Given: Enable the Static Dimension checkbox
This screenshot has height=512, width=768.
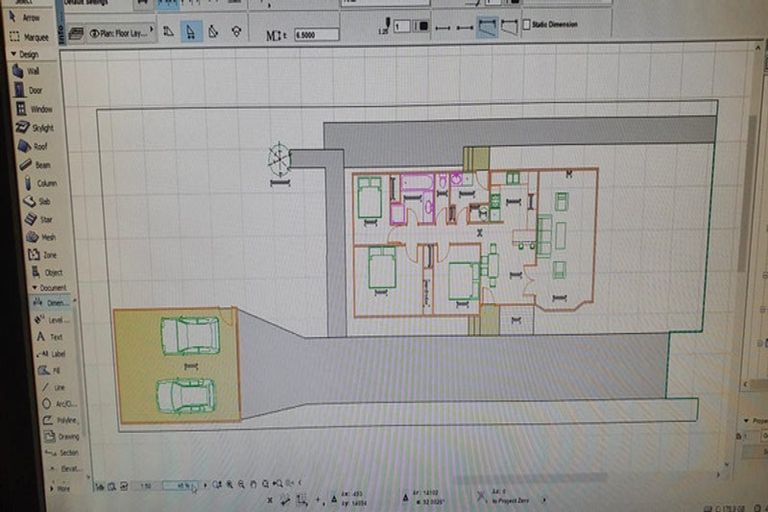Looking at the screenshot, I should tap(528, 23).
